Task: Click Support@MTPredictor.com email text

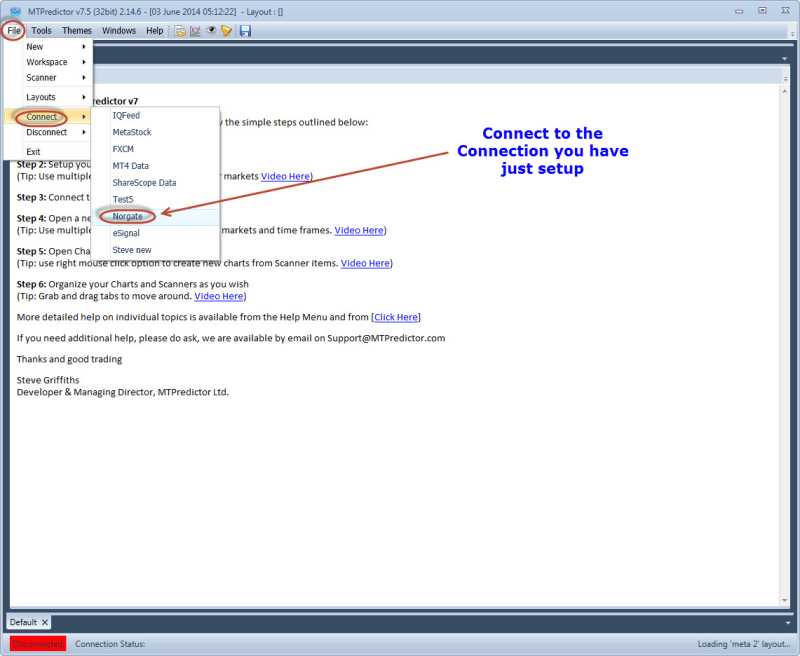Action: point(386,338)
